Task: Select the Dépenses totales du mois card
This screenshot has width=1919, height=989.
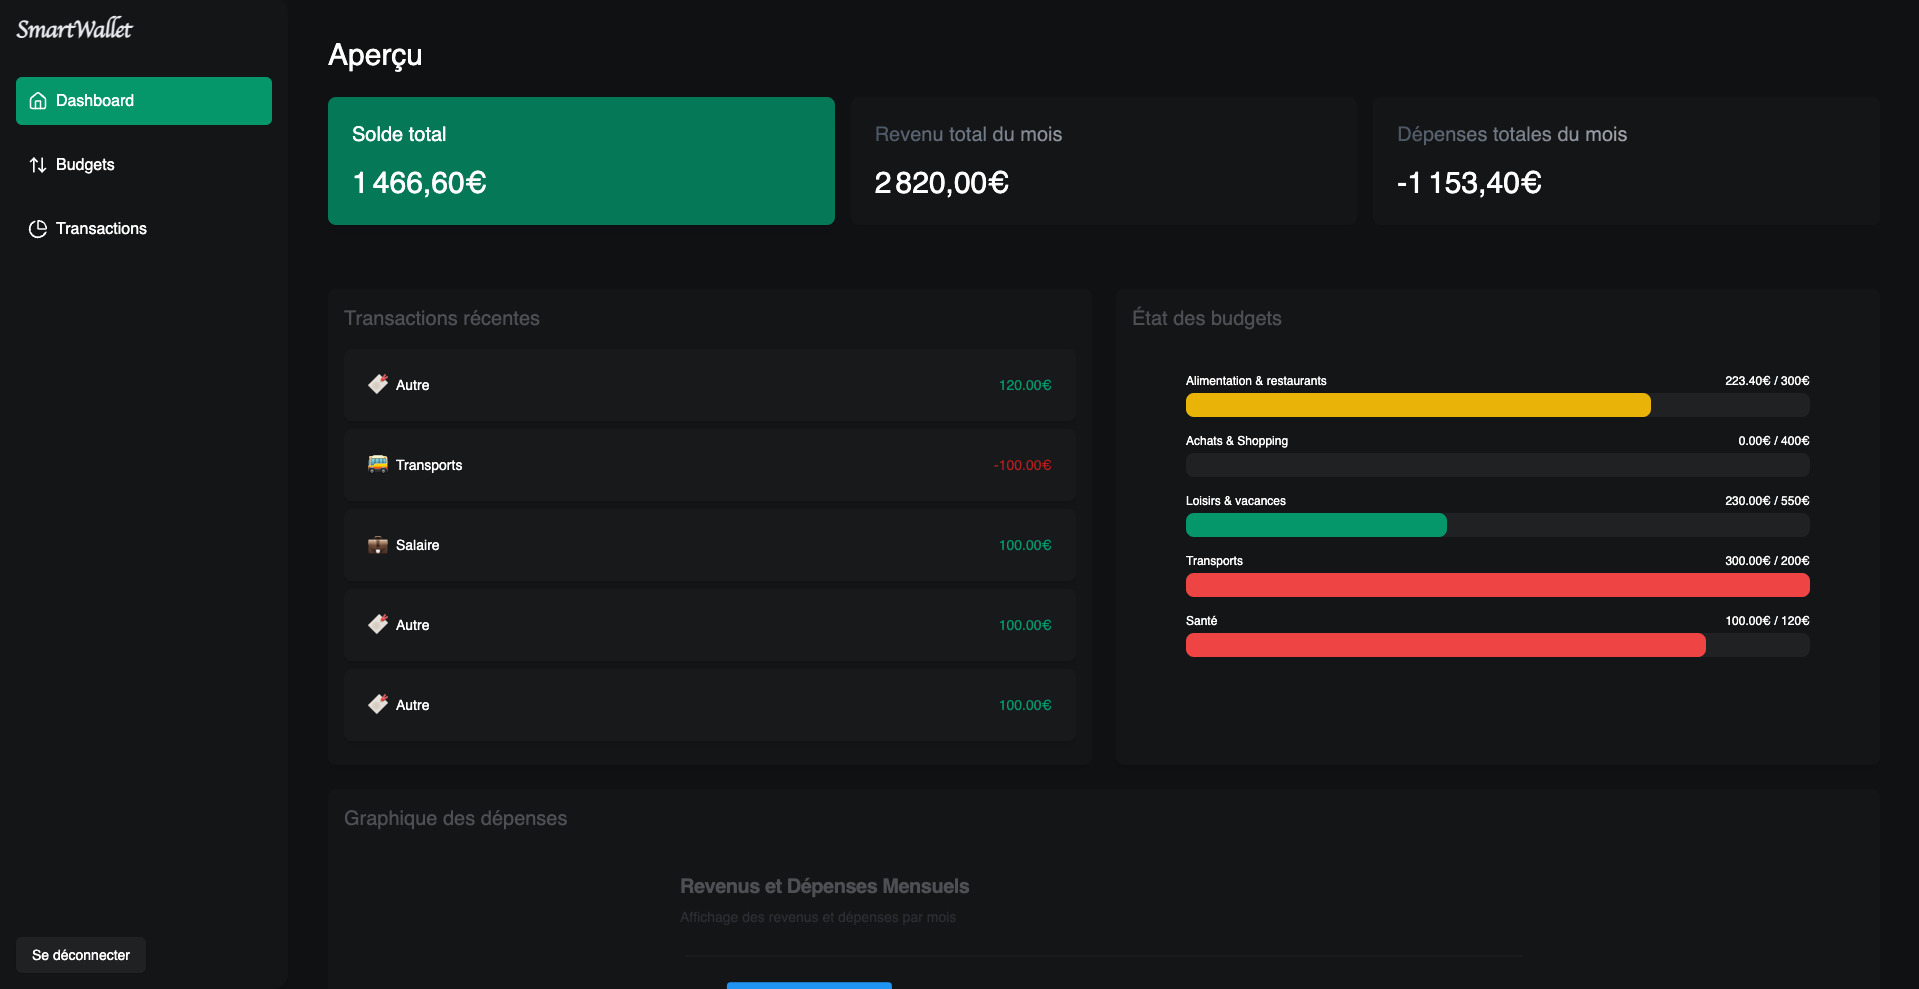Action: tap(1626, 161)
